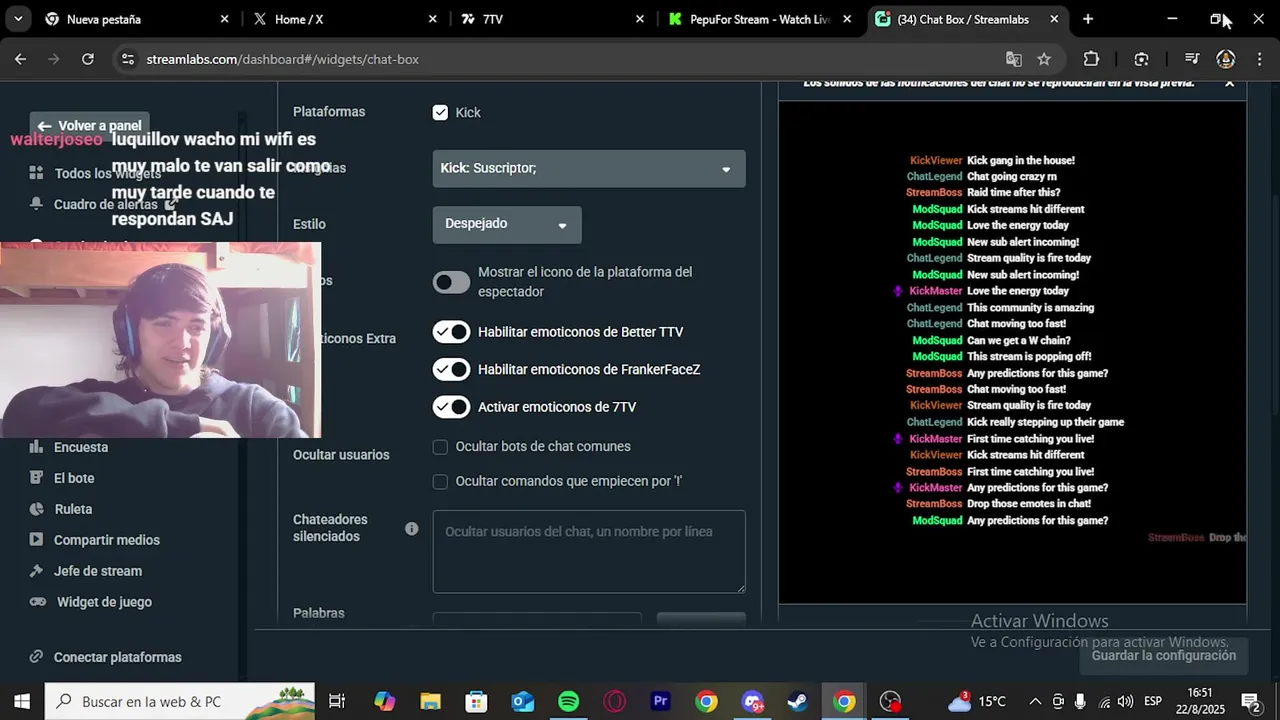Disable FrankerFaceZ emoticons toggle
Image resolution: width=1280 pixels, height=720 pixels.
pyautogui.click(x=452, y=370)
